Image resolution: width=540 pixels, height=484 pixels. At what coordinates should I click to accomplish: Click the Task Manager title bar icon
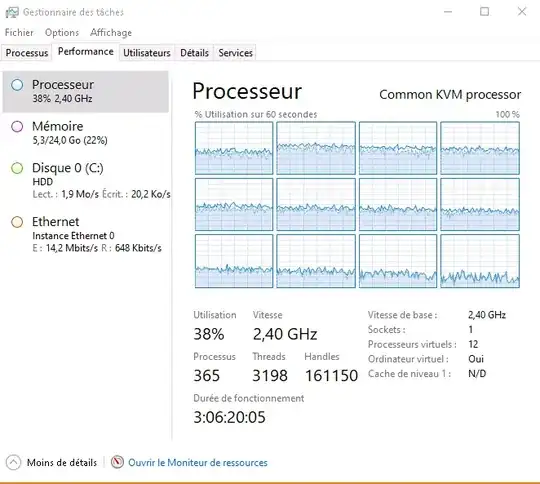click(x=12, y=12)
